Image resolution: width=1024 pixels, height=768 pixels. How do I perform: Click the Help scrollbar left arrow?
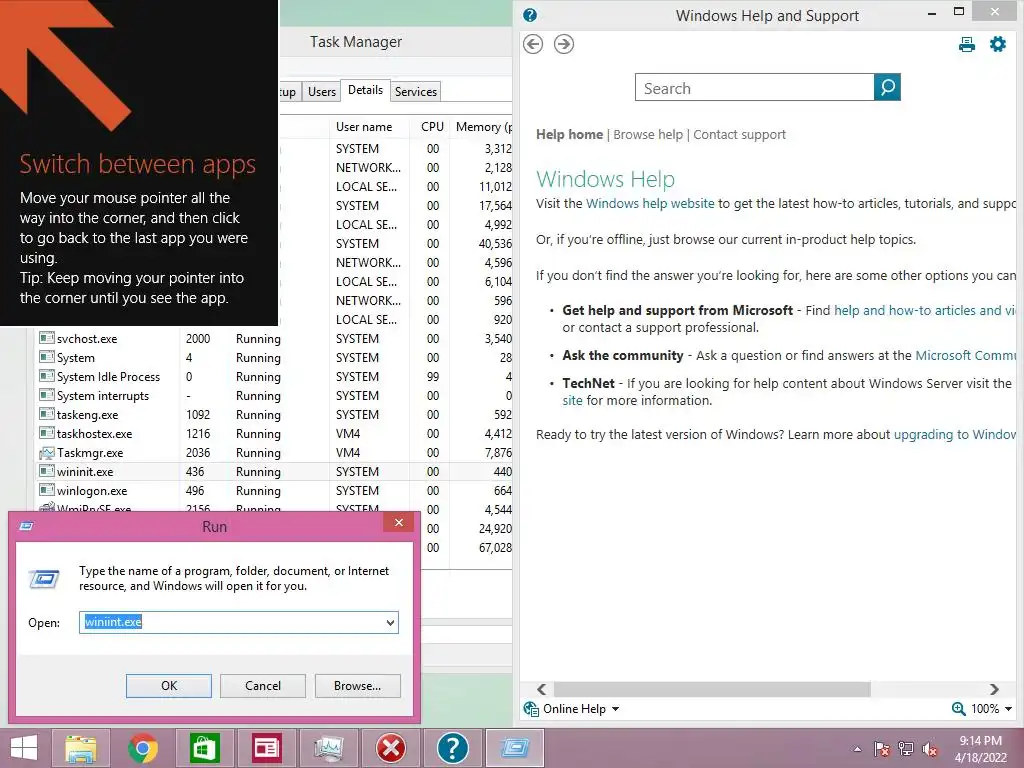click(x=541, y=689)
